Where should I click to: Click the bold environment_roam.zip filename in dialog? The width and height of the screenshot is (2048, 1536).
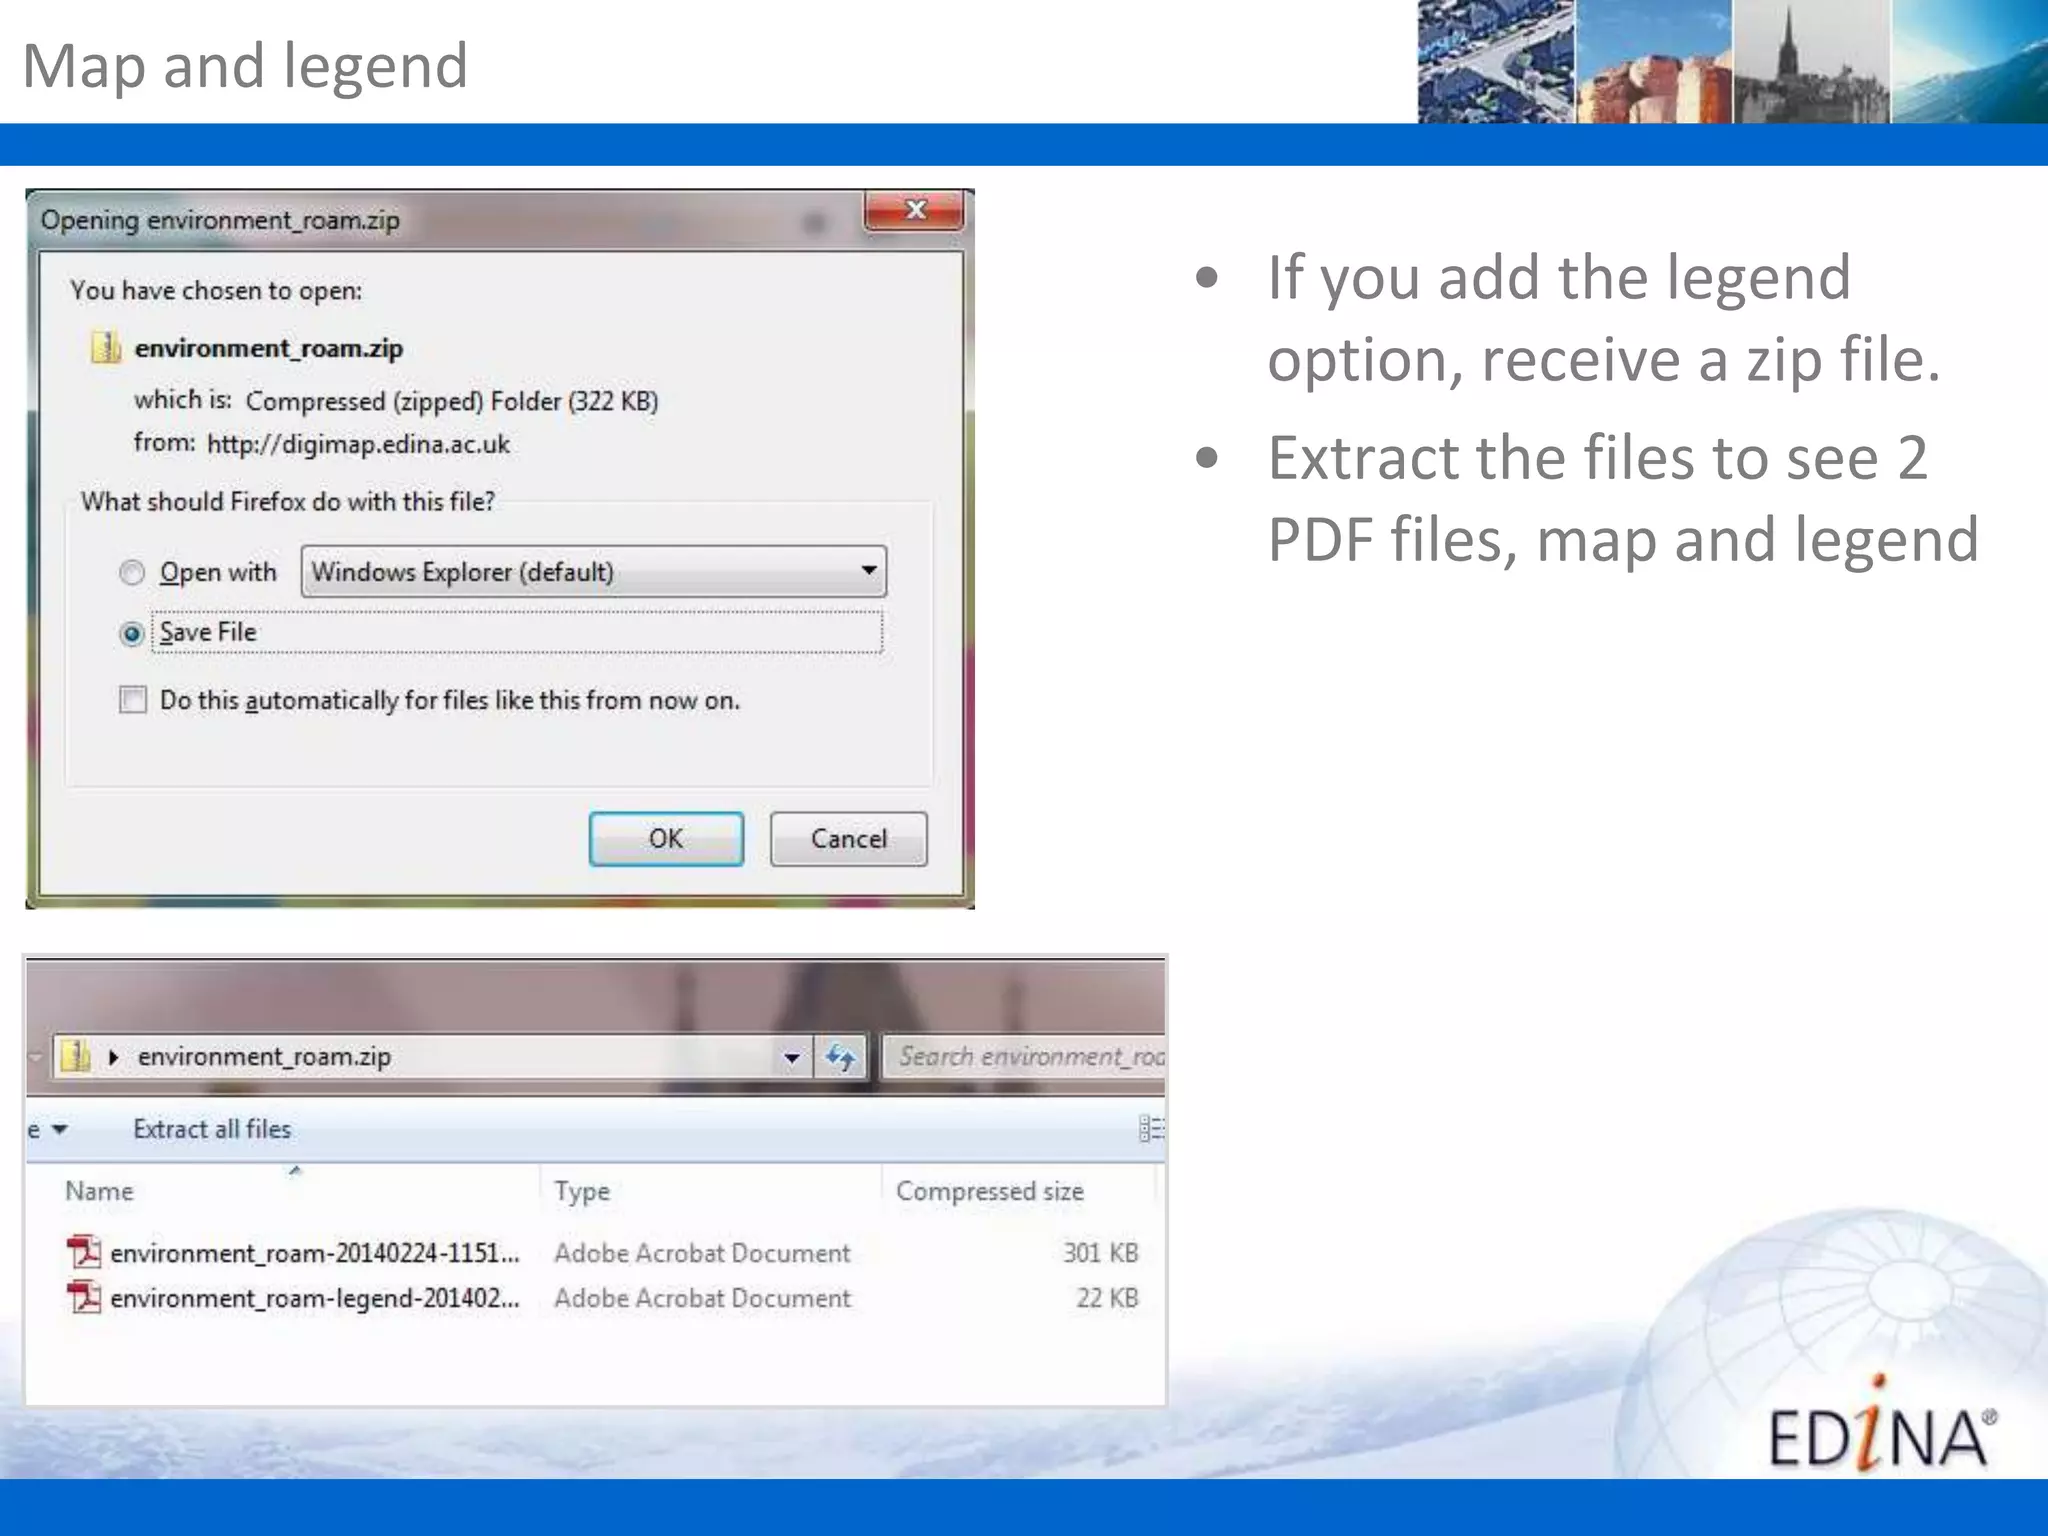point(269,348)
